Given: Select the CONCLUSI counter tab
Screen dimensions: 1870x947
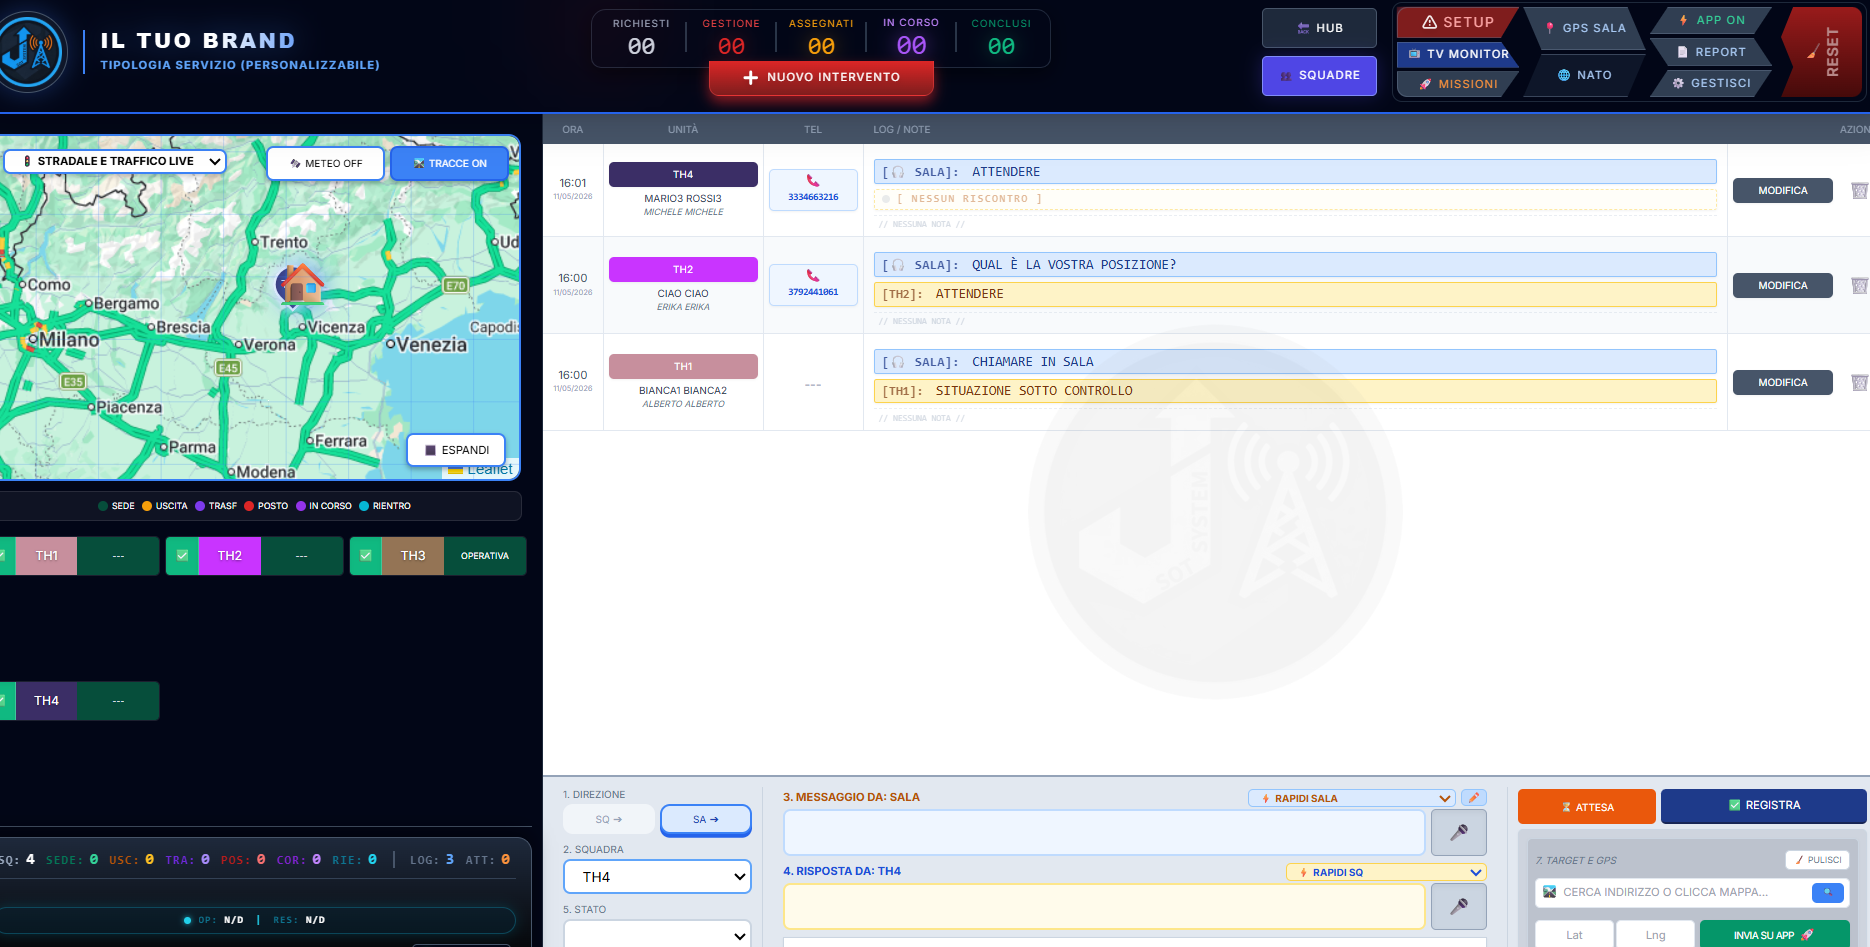Looking at the screenshot, I should coord(1001,38).
